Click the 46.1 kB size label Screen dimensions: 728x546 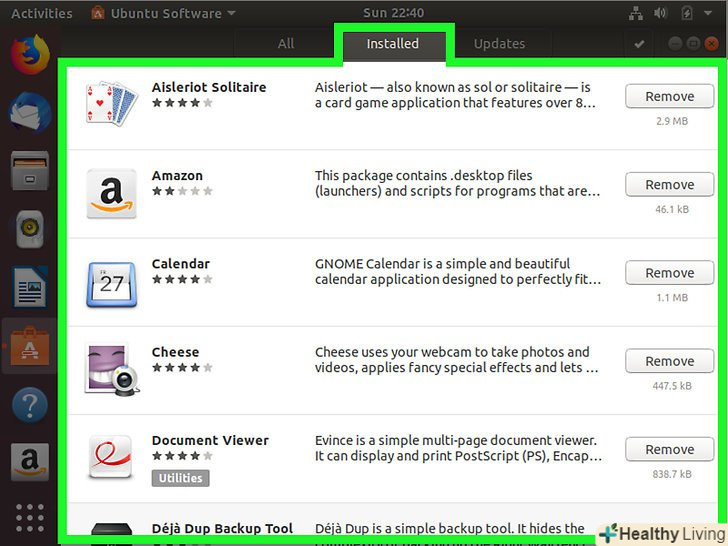pos(672,209)
